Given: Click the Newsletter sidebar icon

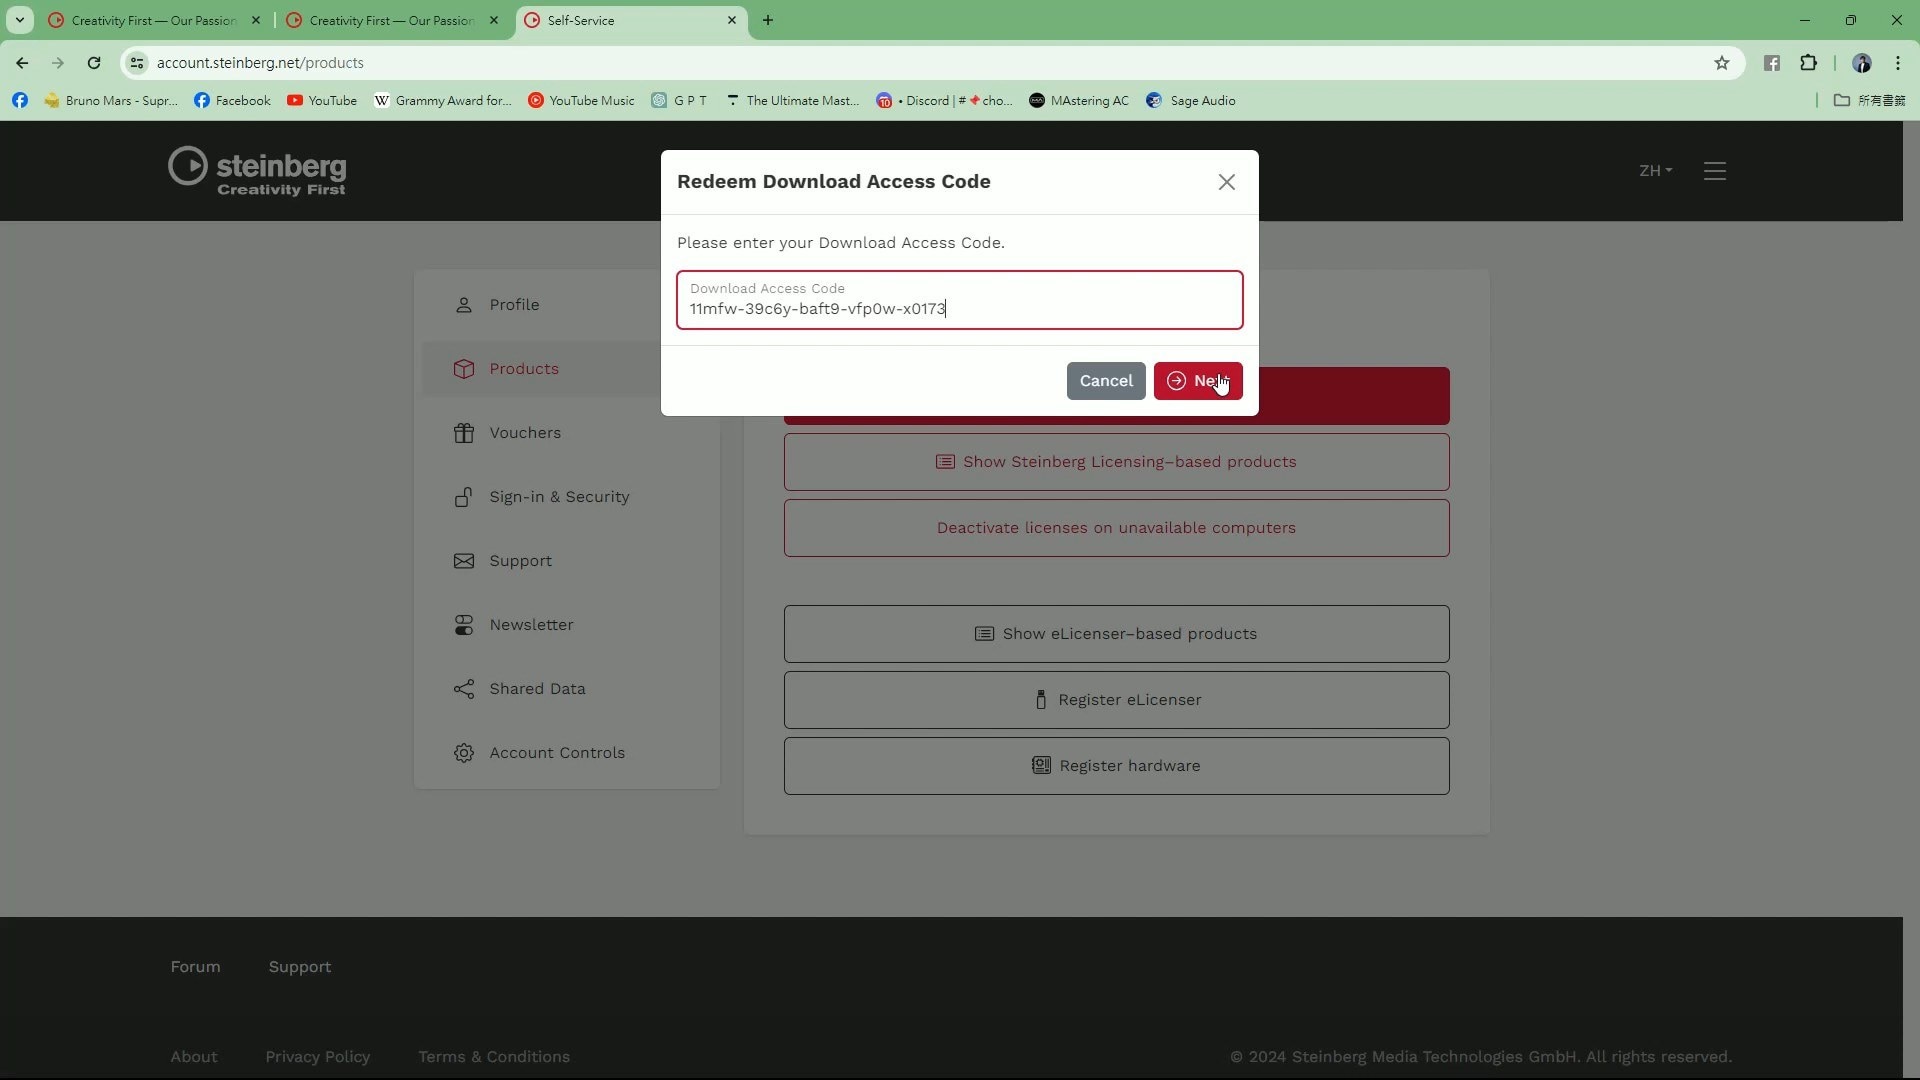Looking at the screenshot, I should pos(464,624).
